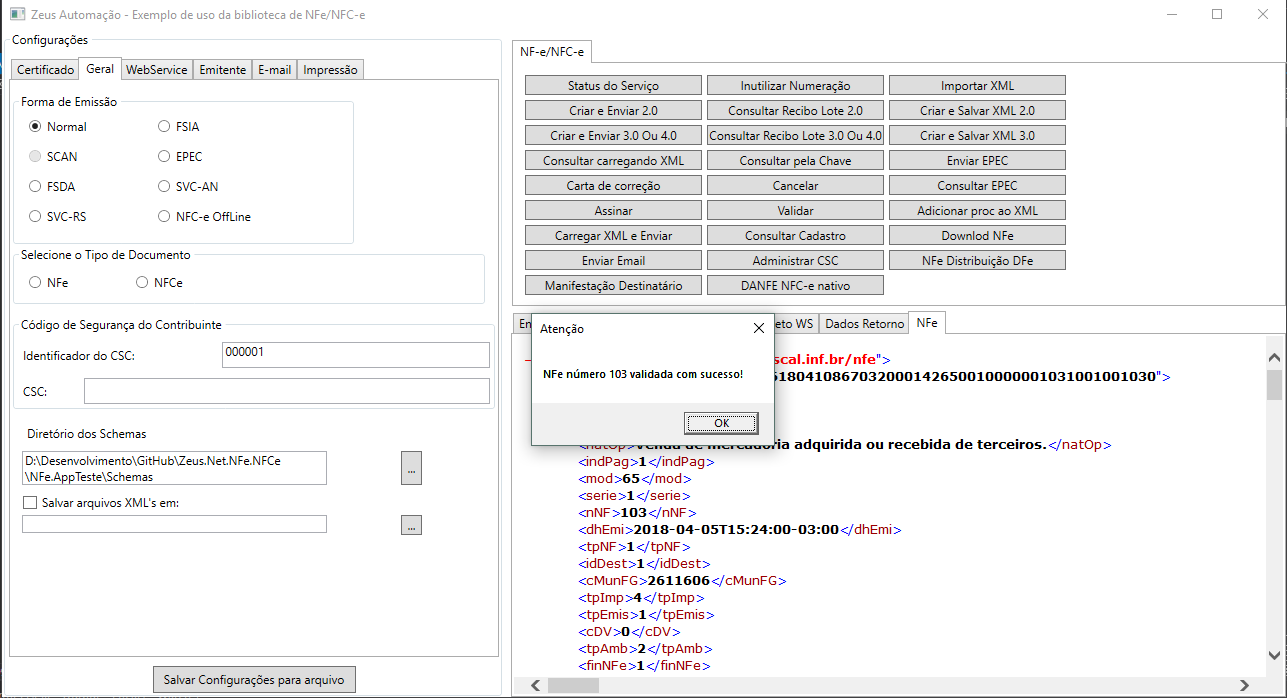Image resolution: width=1287 pixels, height=698 pixels.
Task: Click Manifestação Destinatário button
Action: pyautogui.click(x=613, y=286)
